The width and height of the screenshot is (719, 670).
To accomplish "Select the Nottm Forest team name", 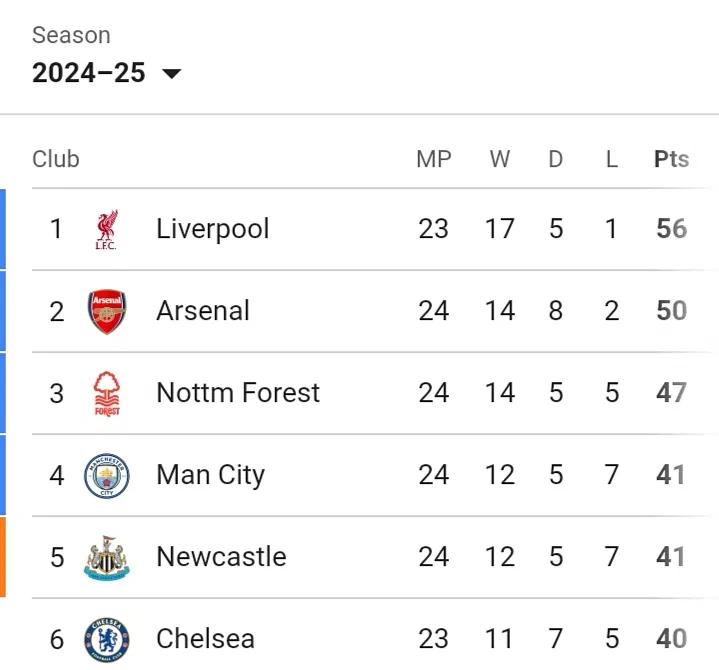I will coord(238,393).
